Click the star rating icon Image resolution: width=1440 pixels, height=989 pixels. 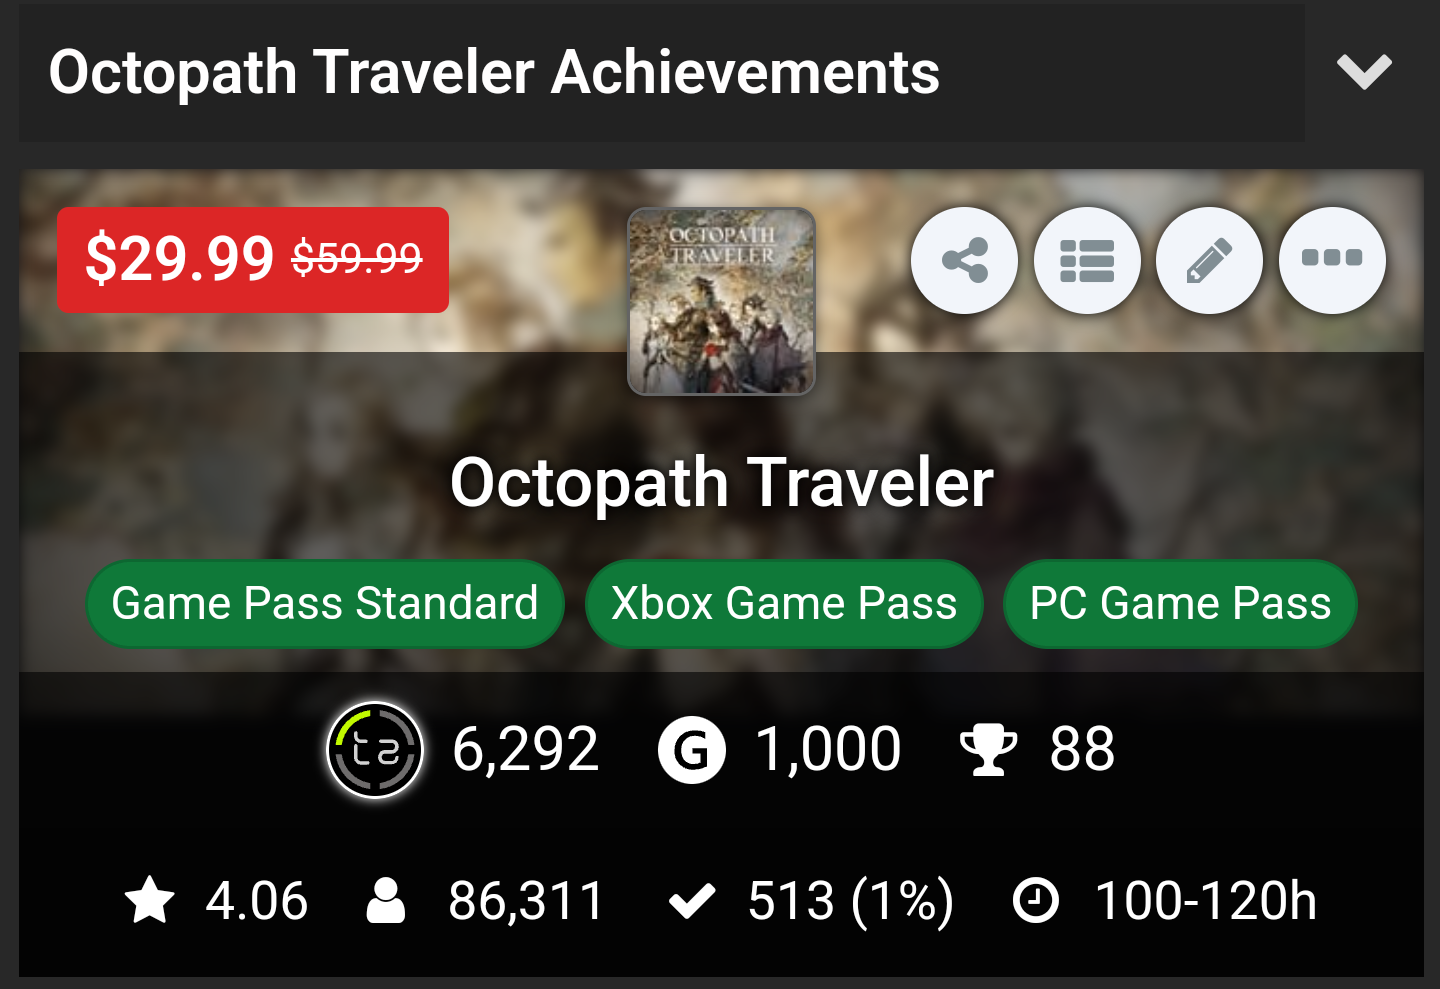[150, 900]
